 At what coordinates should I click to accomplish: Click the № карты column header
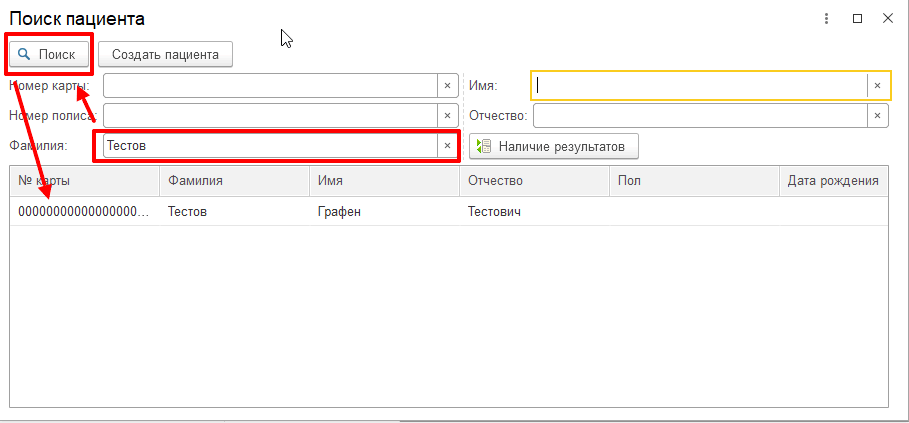pyautogui.click(x=84, y=181)
